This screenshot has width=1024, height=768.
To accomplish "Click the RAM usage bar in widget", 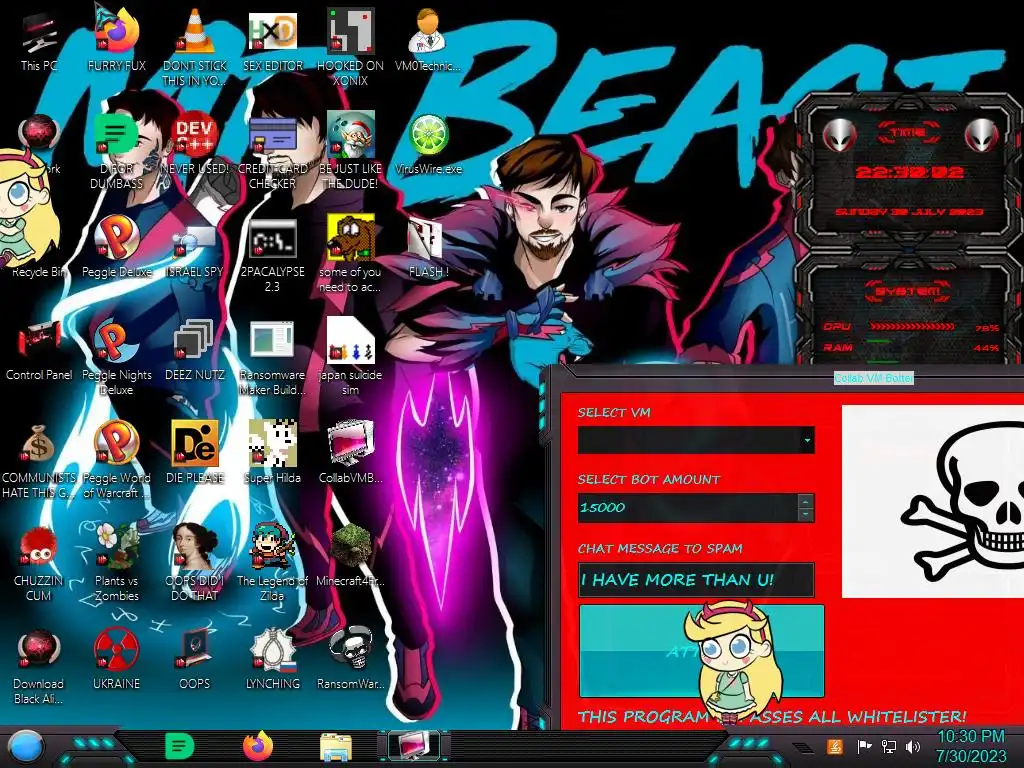I will [x=912, y=347].
